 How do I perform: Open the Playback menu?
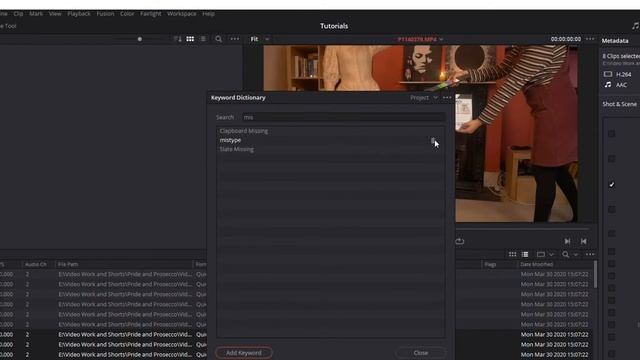(x=79, y=13)
